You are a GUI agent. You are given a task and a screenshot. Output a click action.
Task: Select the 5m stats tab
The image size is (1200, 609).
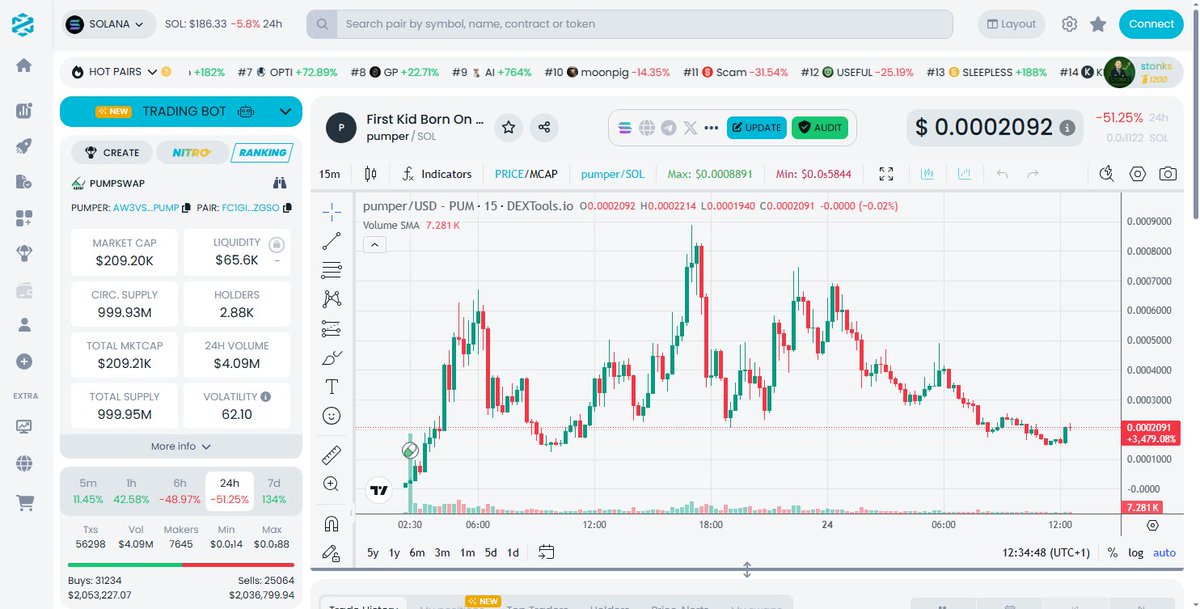[x=88, y=490]
